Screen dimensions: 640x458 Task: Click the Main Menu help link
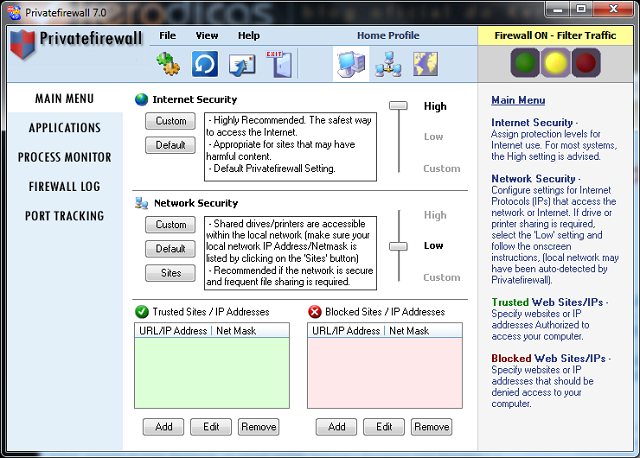click(x=518, y=100)
